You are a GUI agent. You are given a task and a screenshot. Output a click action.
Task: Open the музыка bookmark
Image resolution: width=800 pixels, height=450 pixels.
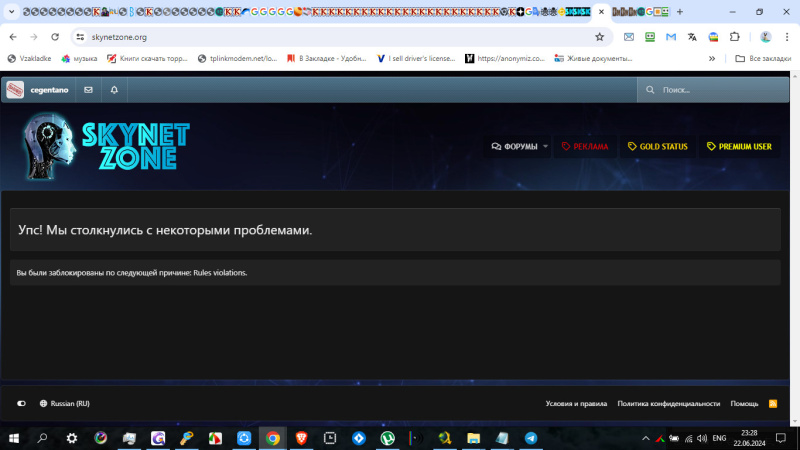[79, 59]
